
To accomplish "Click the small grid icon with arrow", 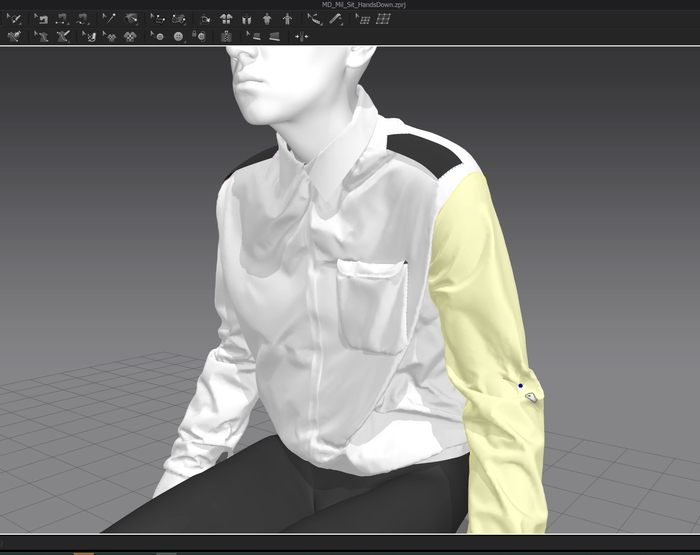I will pyautogui.click(x=362, y=18).
